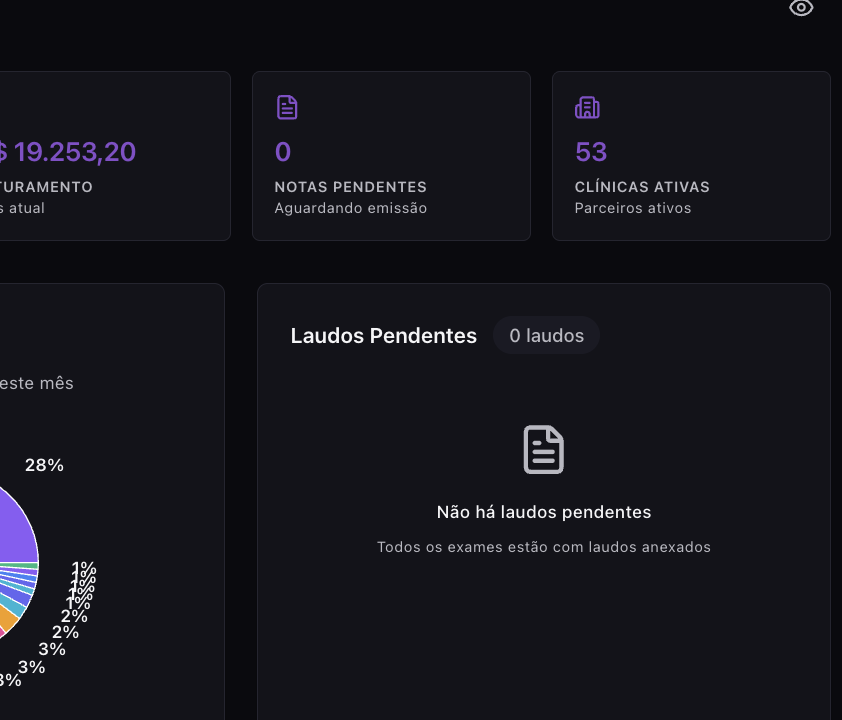Click the 28% pie chart label
The width and height of the screenshot is (842, 720).
pyautogui.click(x=44, y=465)
